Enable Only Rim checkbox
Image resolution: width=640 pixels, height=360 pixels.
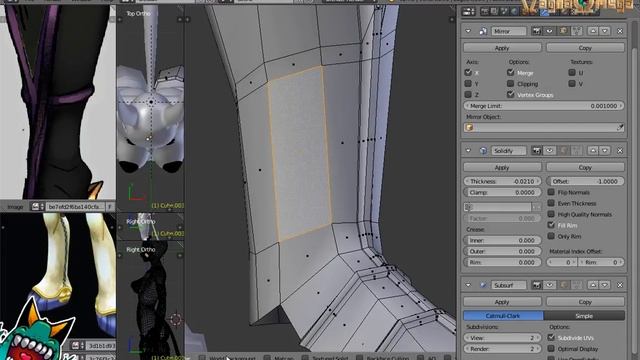551,236
